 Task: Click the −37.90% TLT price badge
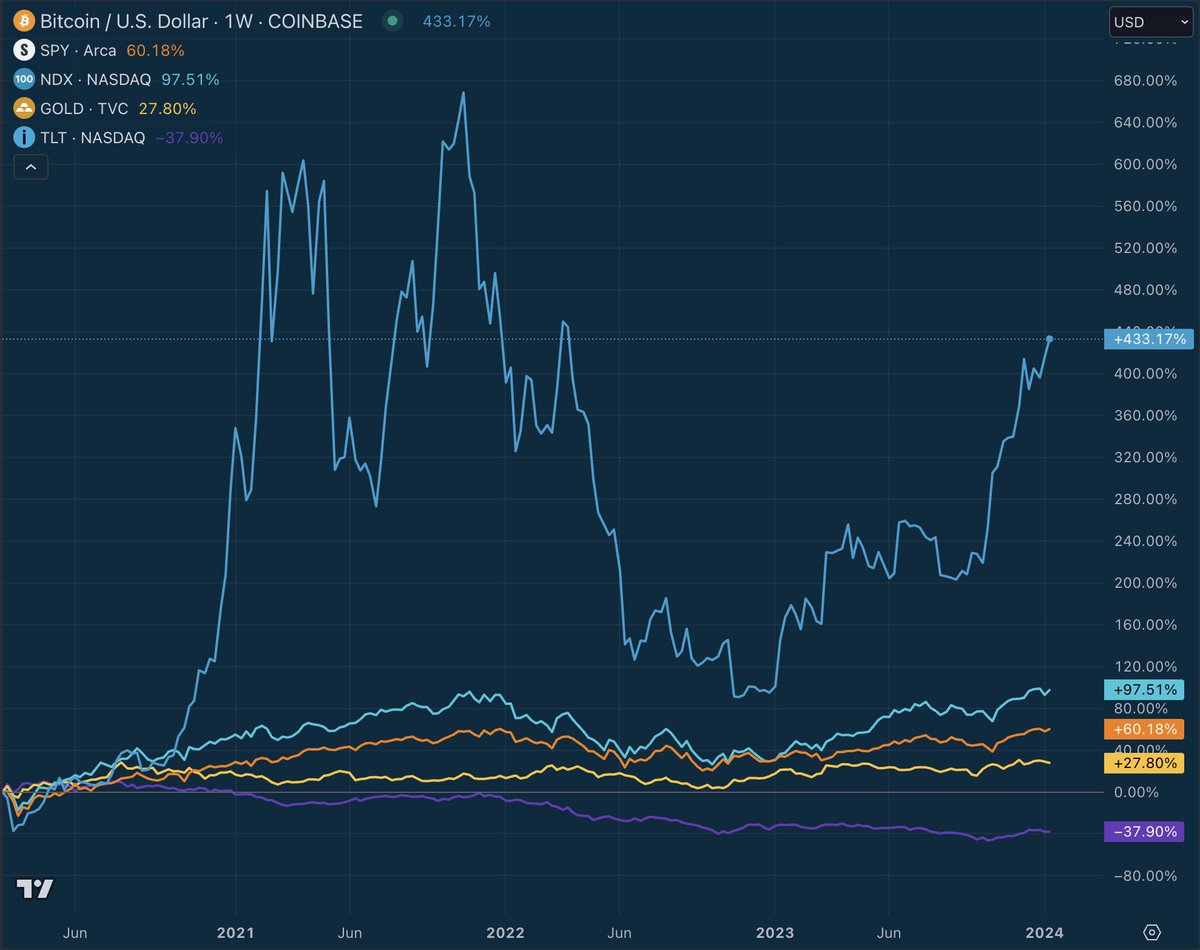[x=1143, y=830]
